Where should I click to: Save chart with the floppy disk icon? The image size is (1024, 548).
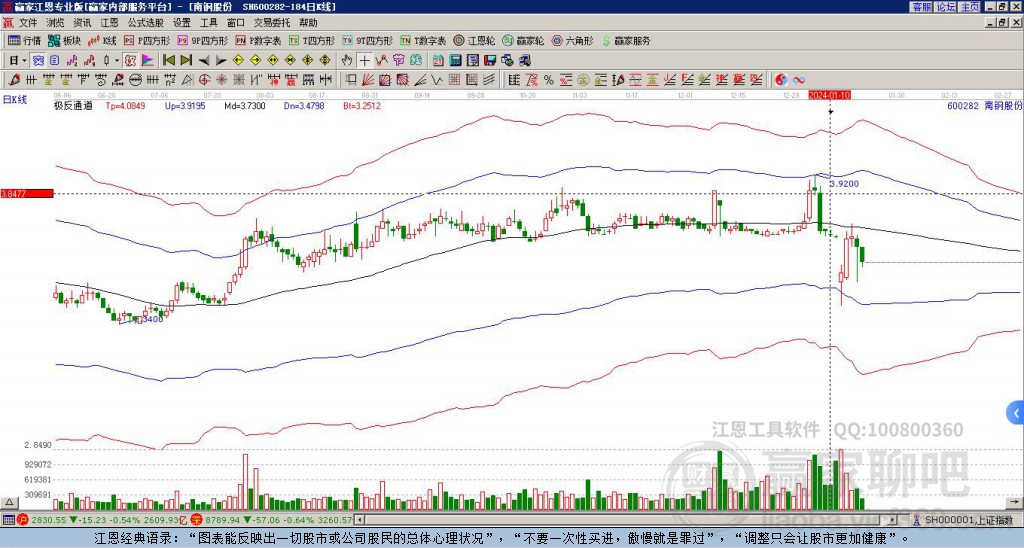[490, 61]
